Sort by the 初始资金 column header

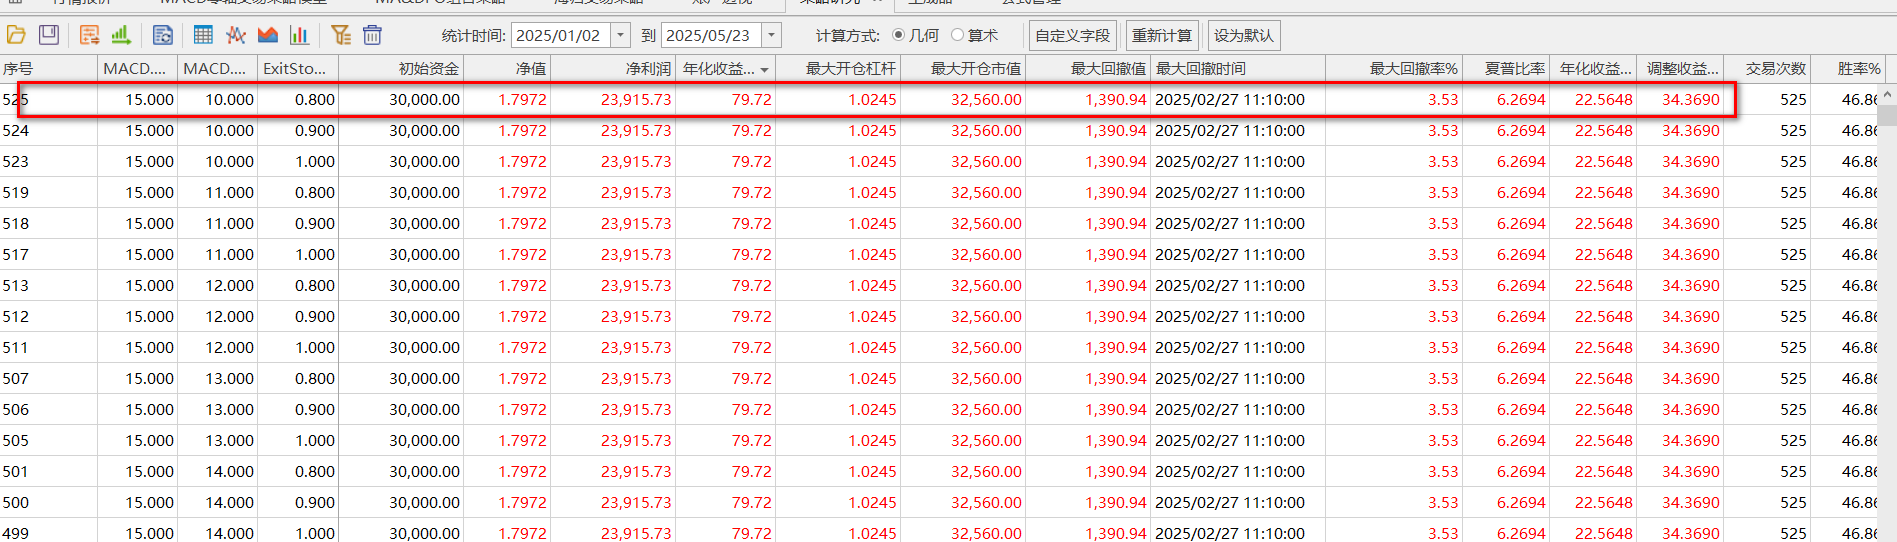(401, 69)
